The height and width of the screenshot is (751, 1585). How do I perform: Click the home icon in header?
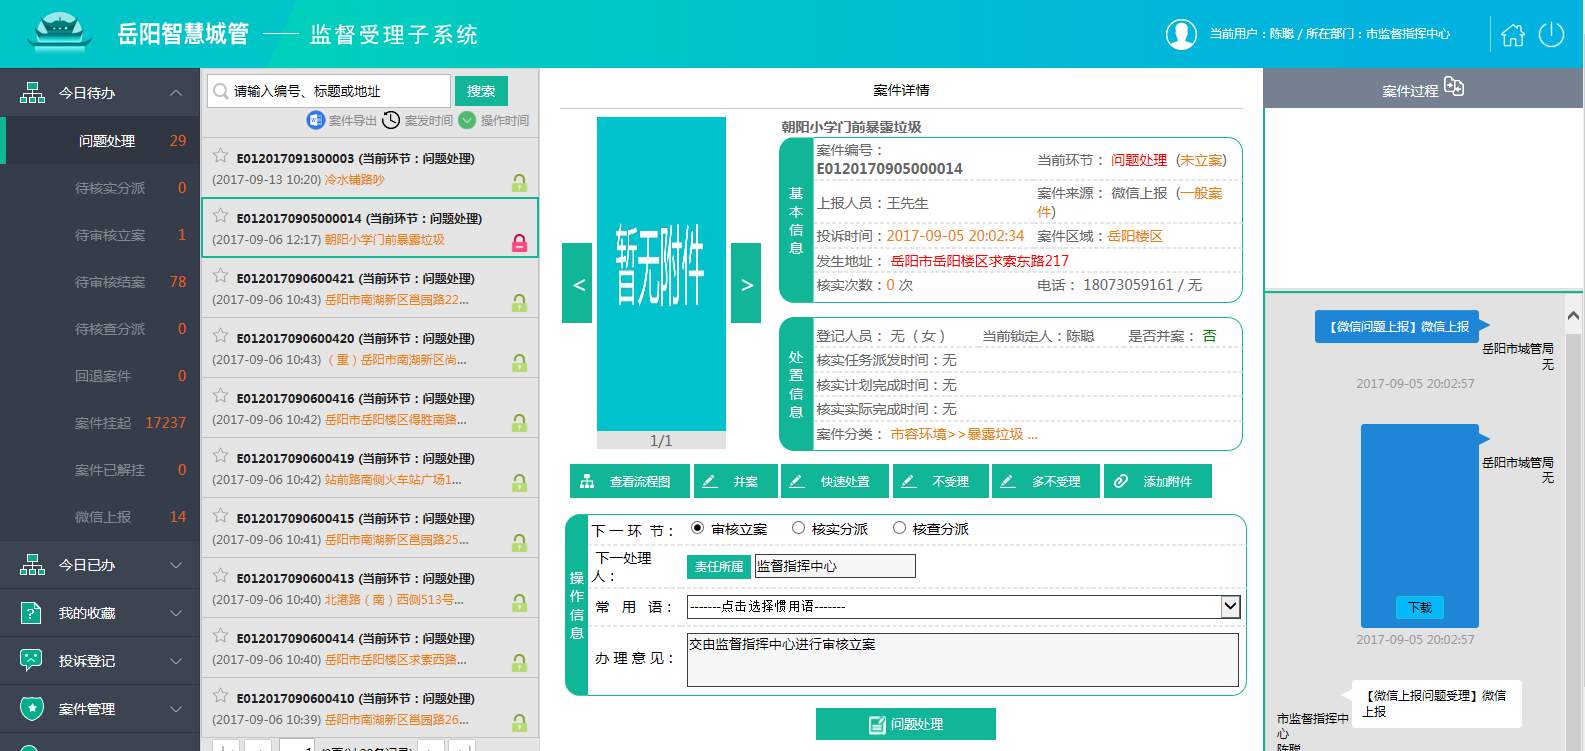pyautogui.click(x=1513, y=35)
